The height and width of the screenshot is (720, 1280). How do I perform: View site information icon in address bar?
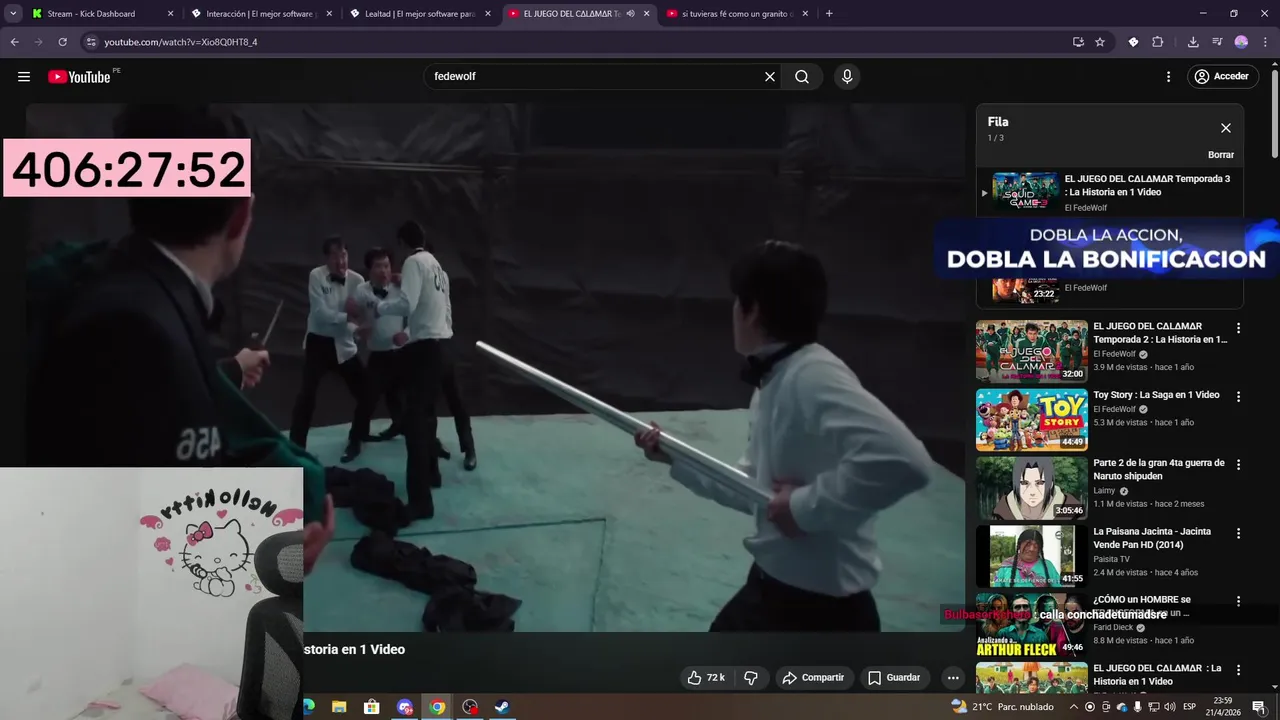point(91,42)
